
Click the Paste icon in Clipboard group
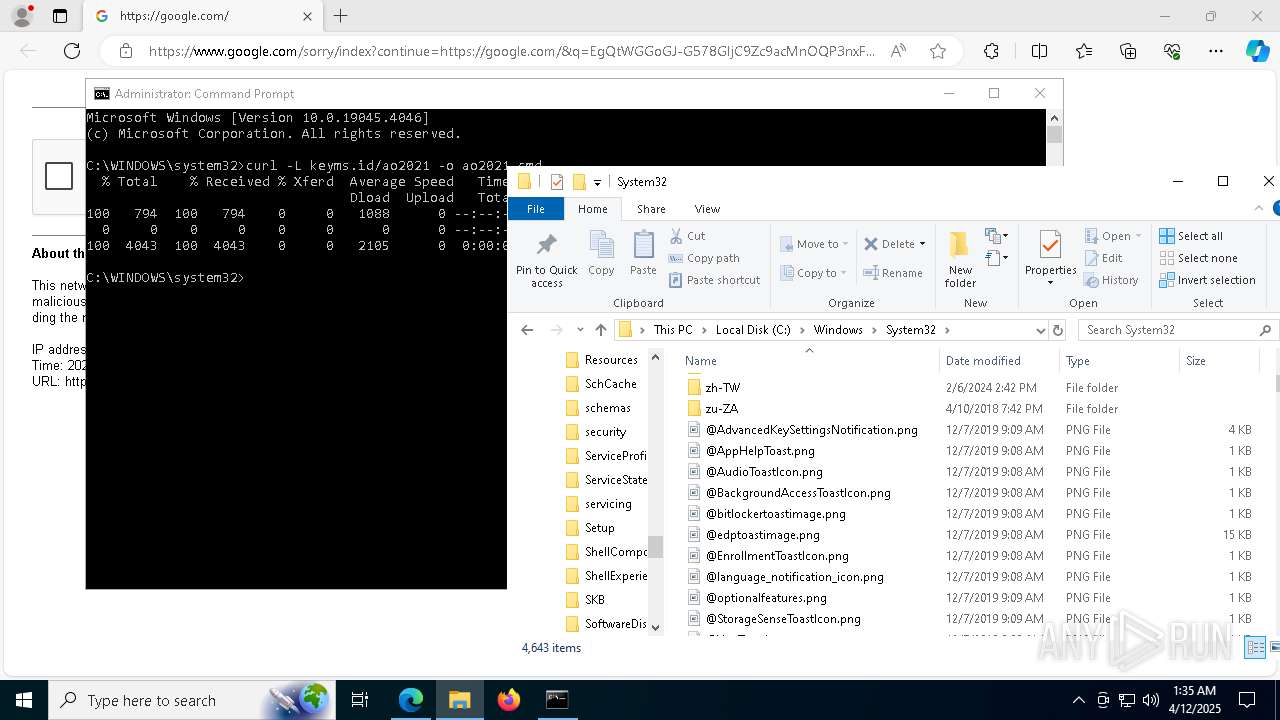coord(643,253)
